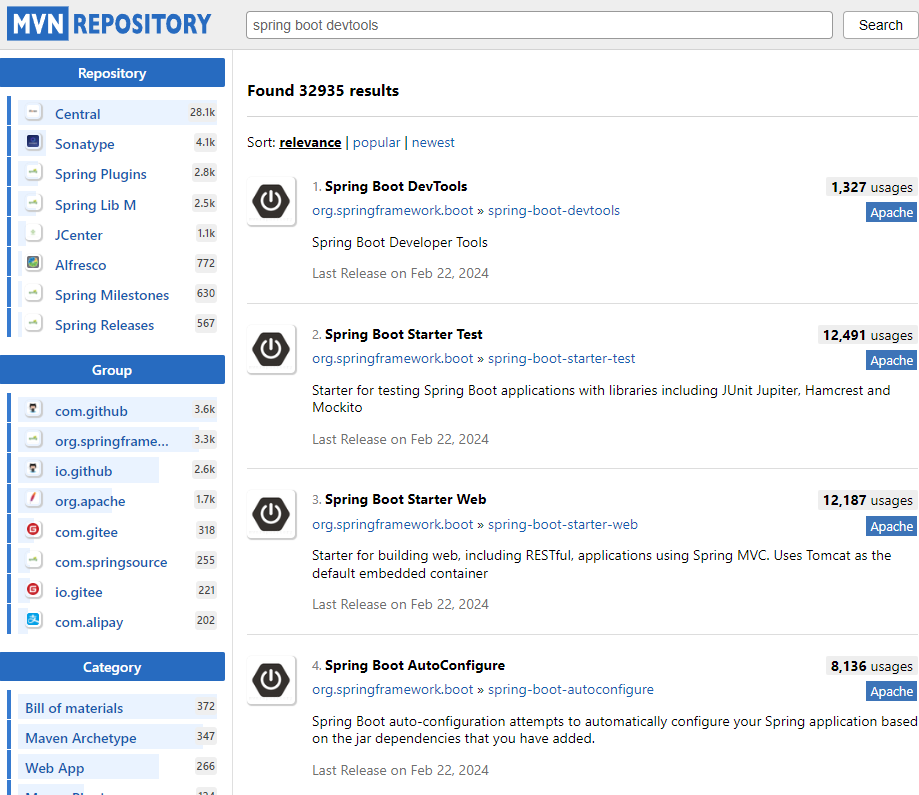Open the Spring Boot Starter Web title

(x=406, y=500)
